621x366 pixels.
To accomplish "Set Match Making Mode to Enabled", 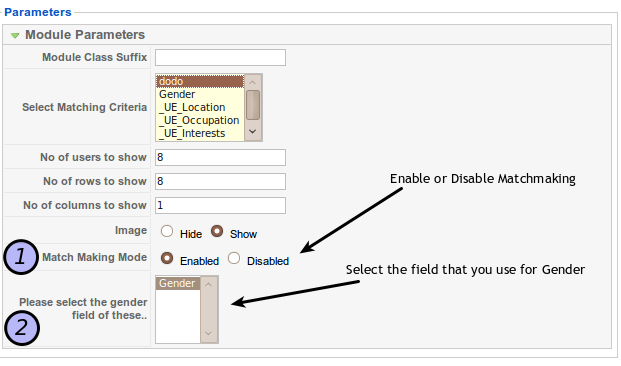I will [x=167, y=258].
